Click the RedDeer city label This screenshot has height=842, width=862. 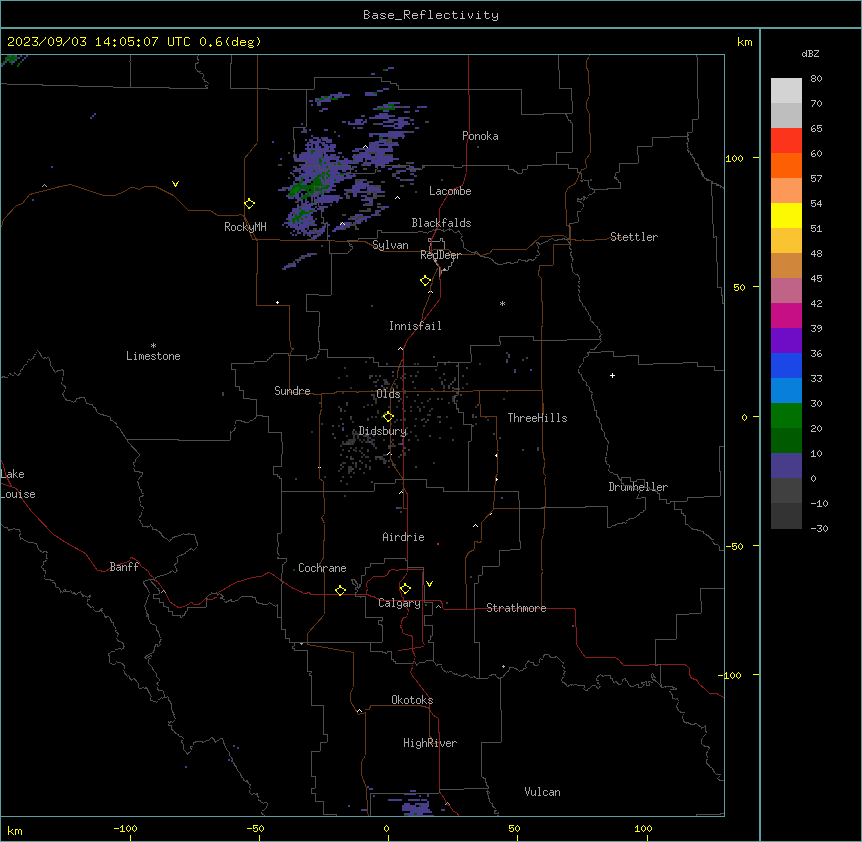tap(440, 255)
